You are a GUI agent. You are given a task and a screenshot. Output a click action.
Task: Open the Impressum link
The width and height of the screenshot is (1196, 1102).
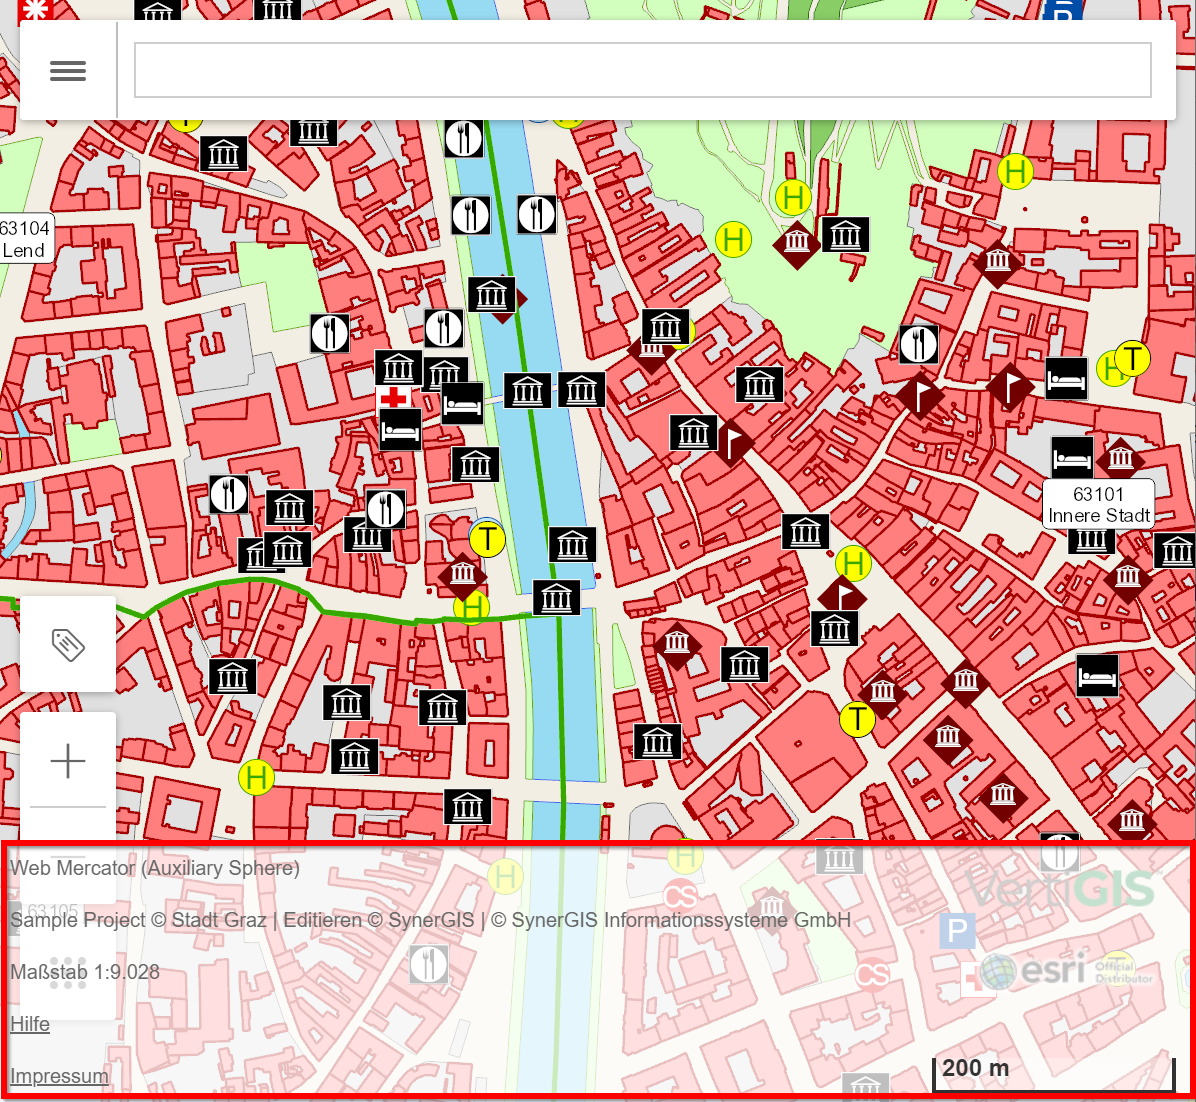click(59, 1076)
